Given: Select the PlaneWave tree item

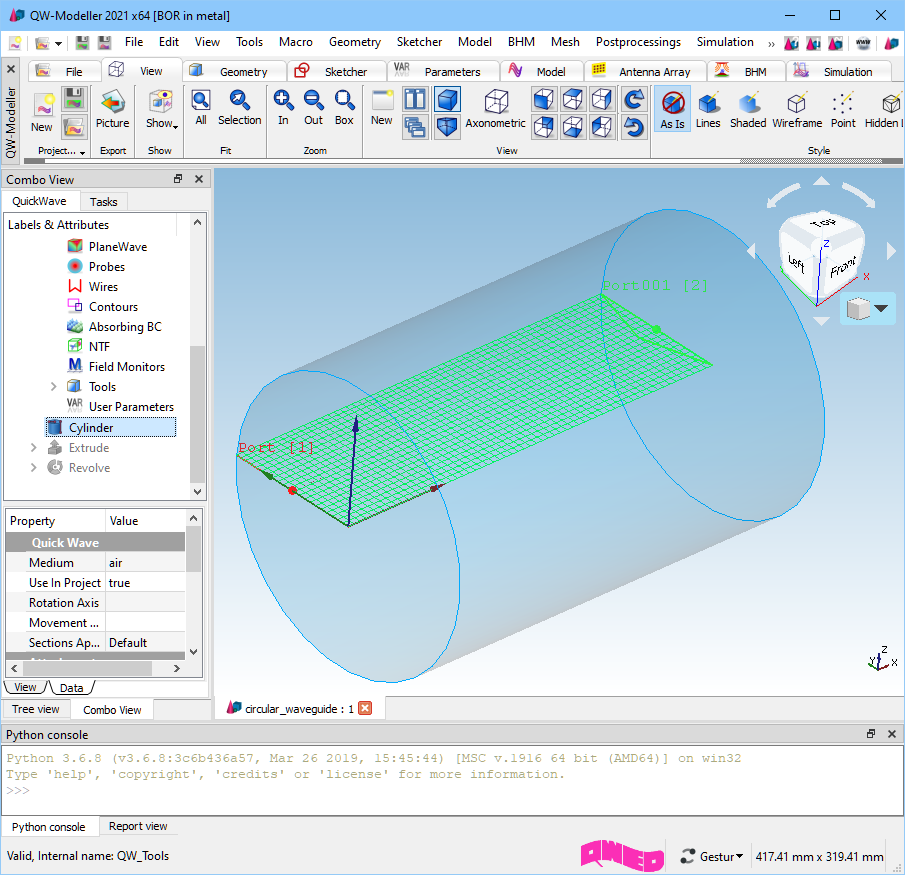Looking at the screenshot, I should click(107, 246).
